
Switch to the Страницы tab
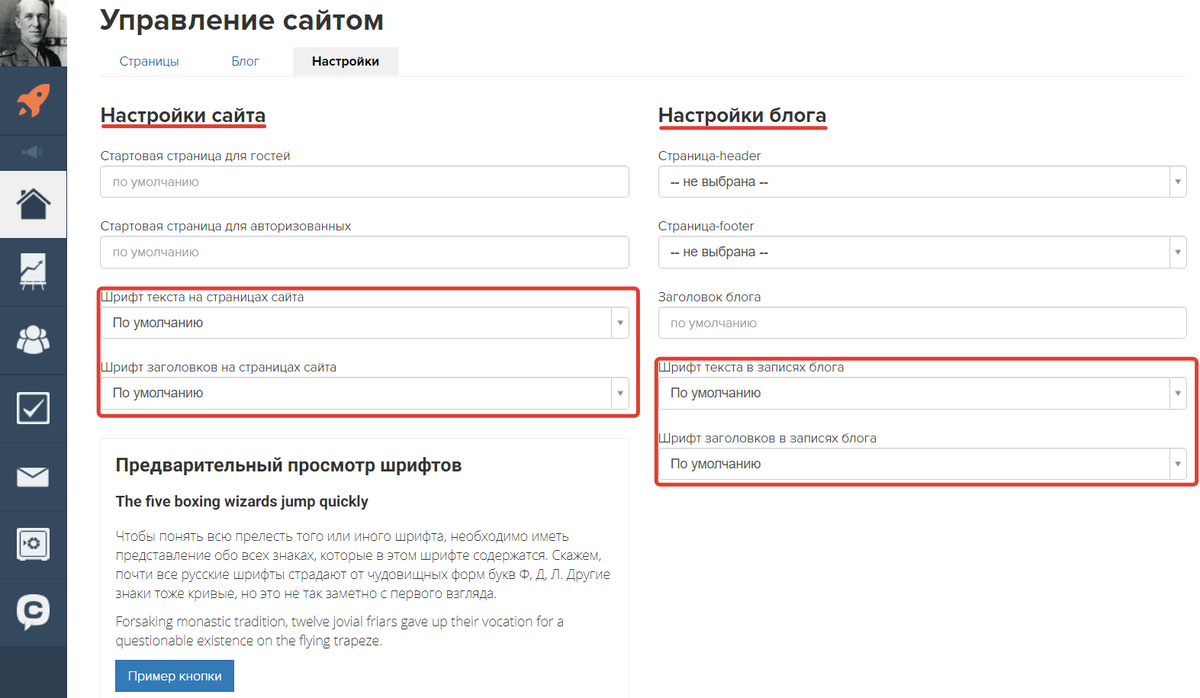pyautogui.click(x=149, y=61)
